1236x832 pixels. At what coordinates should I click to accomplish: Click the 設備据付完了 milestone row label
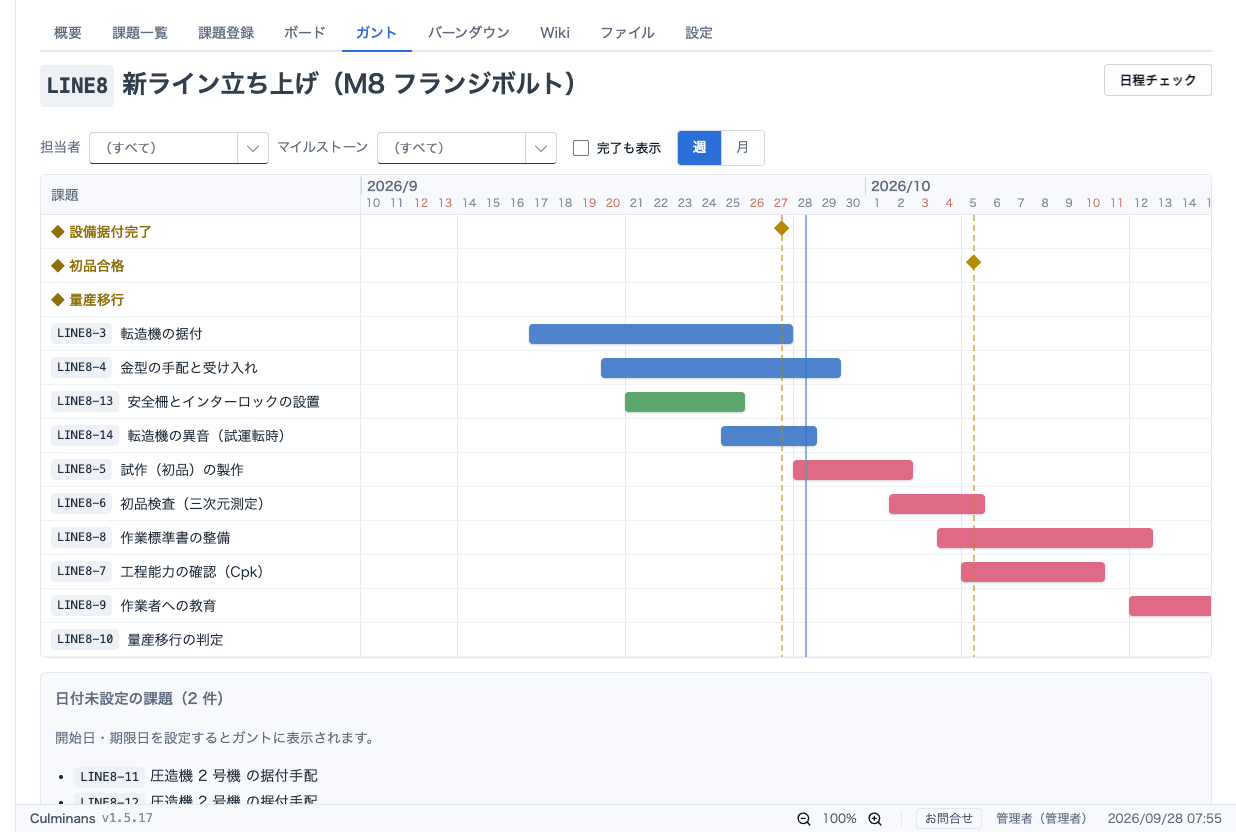[101, 231]
